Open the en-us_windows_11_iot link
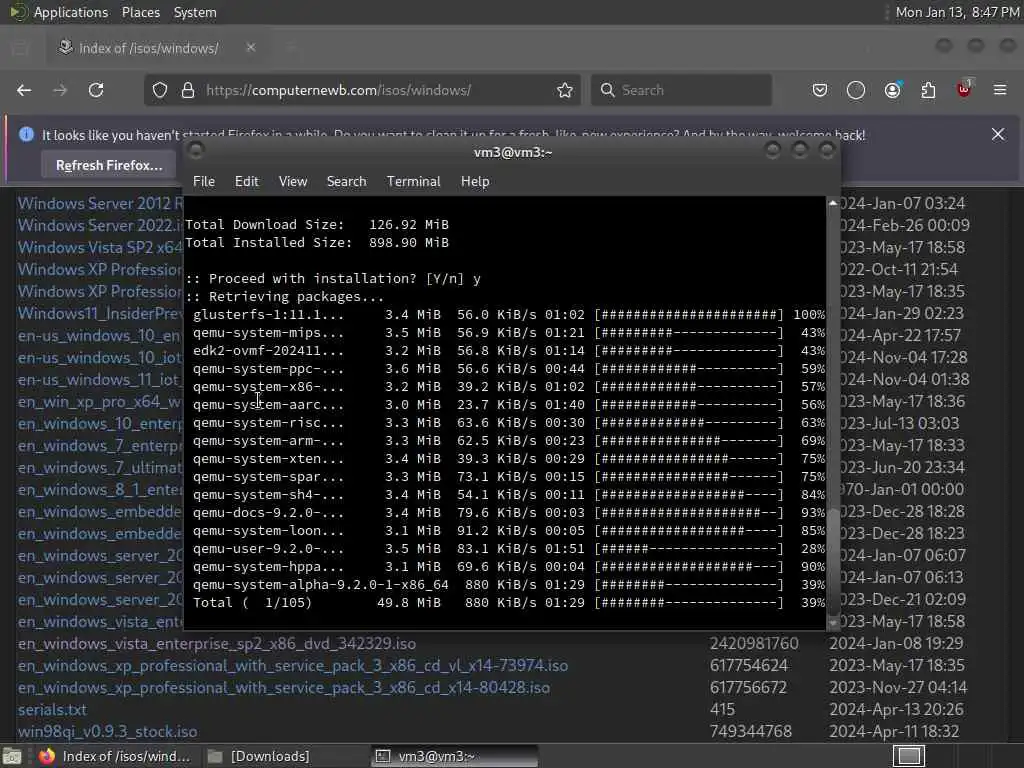 coord(100,379)
